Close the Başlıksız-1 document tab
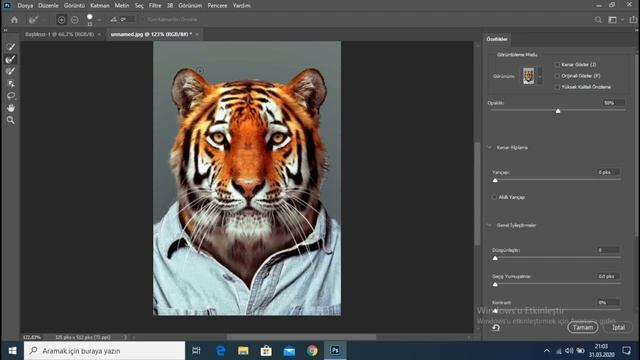 99,35
